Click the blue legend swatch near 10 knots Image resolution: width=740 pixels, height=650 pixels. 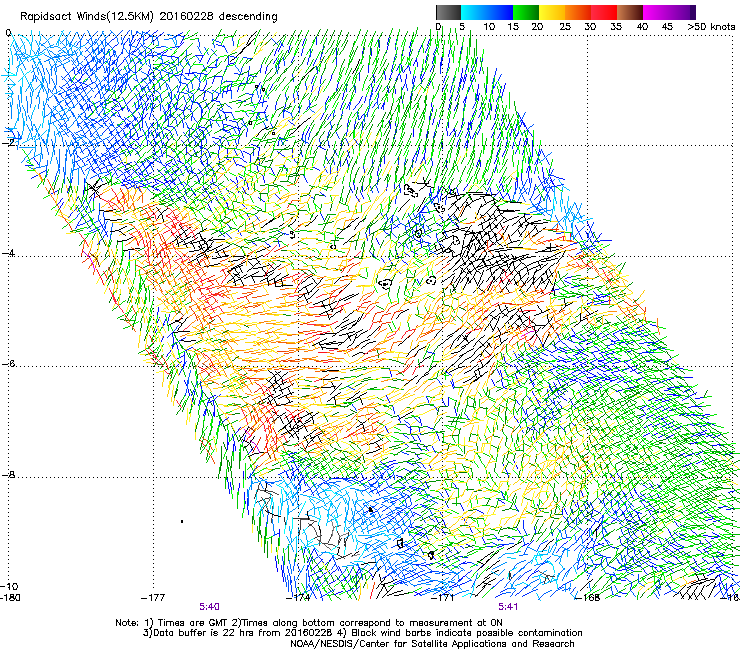click(x=500, y=12)
